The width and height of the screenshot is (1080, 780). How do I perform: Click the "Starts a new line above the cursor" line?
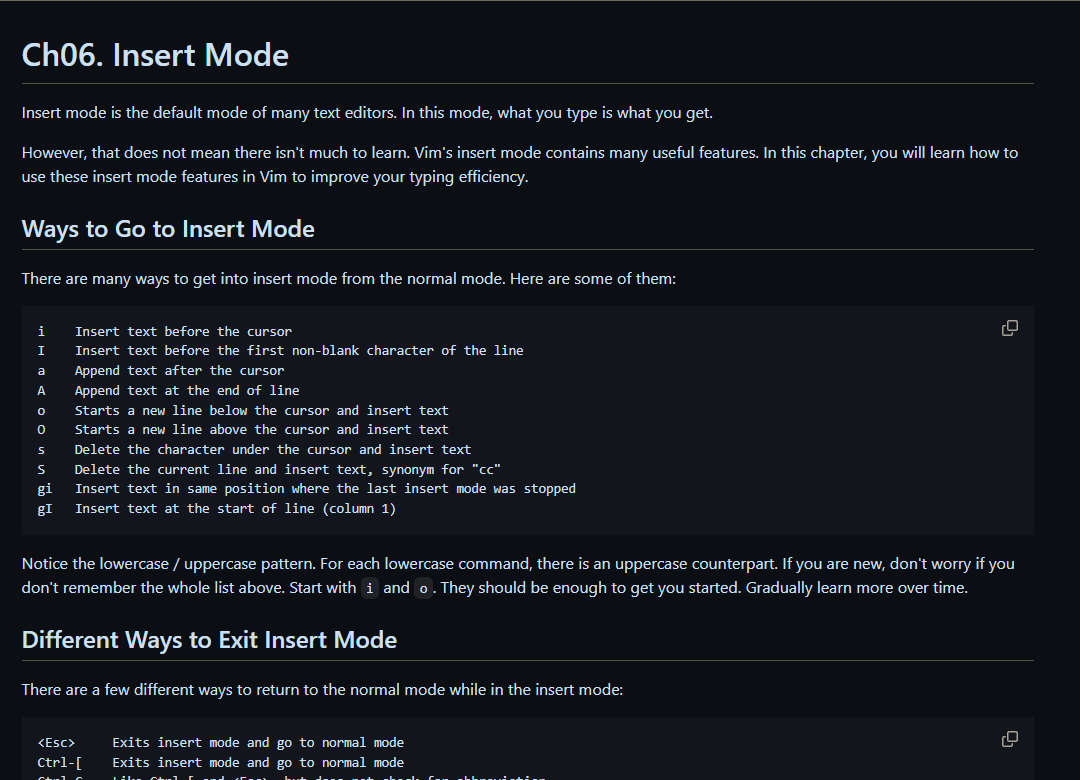261,430
